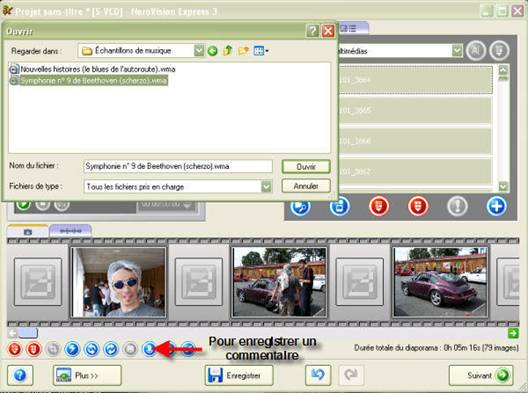
Task: Click the transition placeholder before the sunglasses photo
Action: 38,282
